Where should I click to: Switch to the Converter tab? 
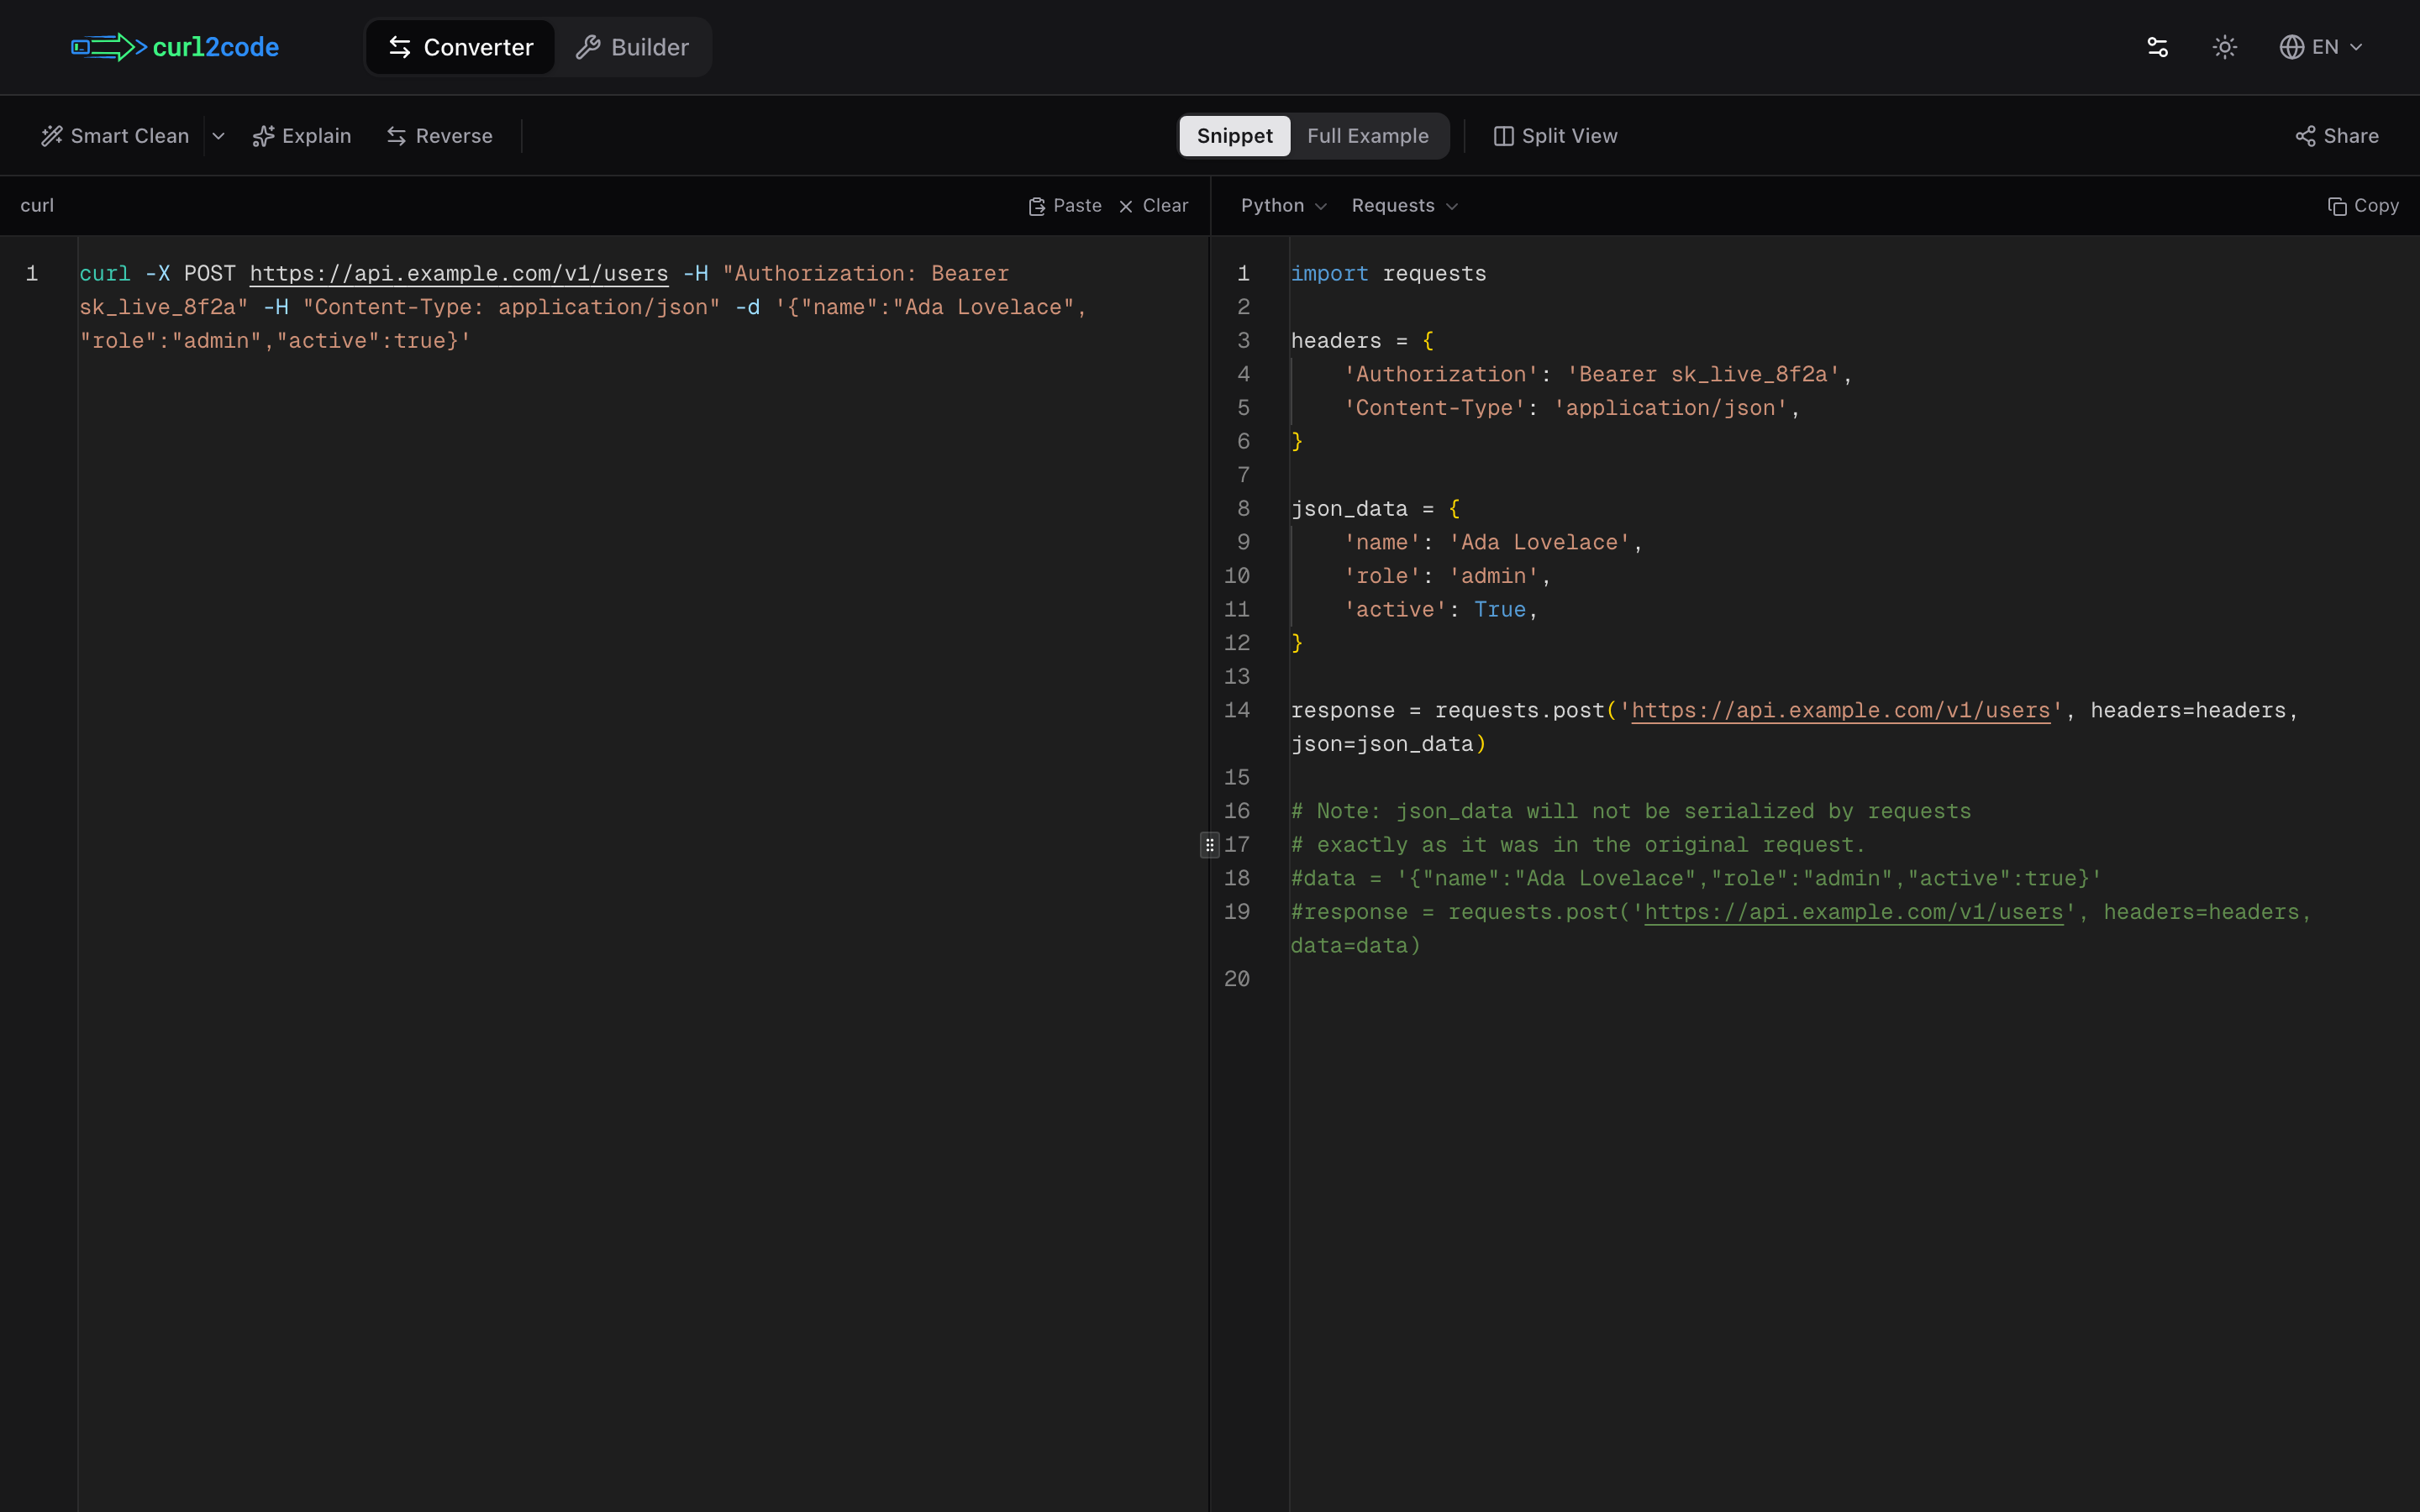(x=461, y=47)
